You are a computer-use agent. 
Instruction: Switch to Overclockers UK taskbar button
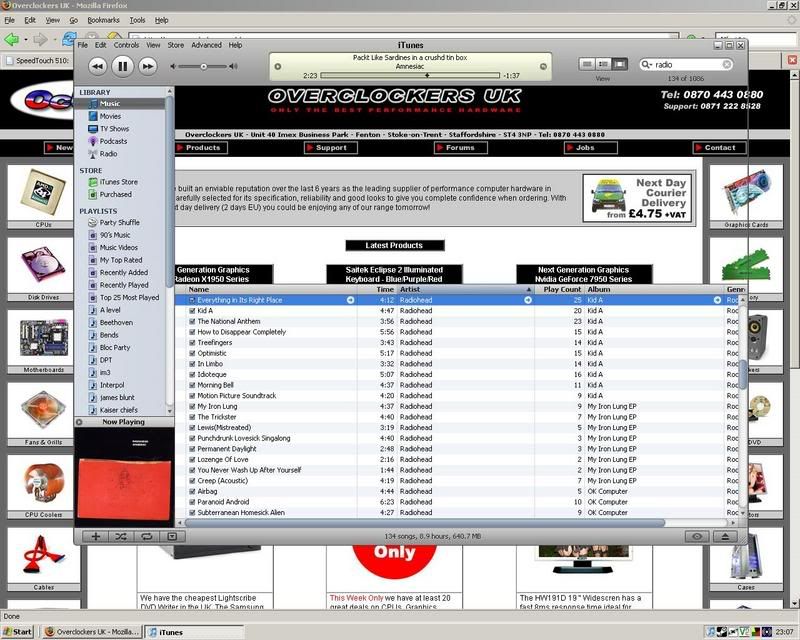point(91,632)
